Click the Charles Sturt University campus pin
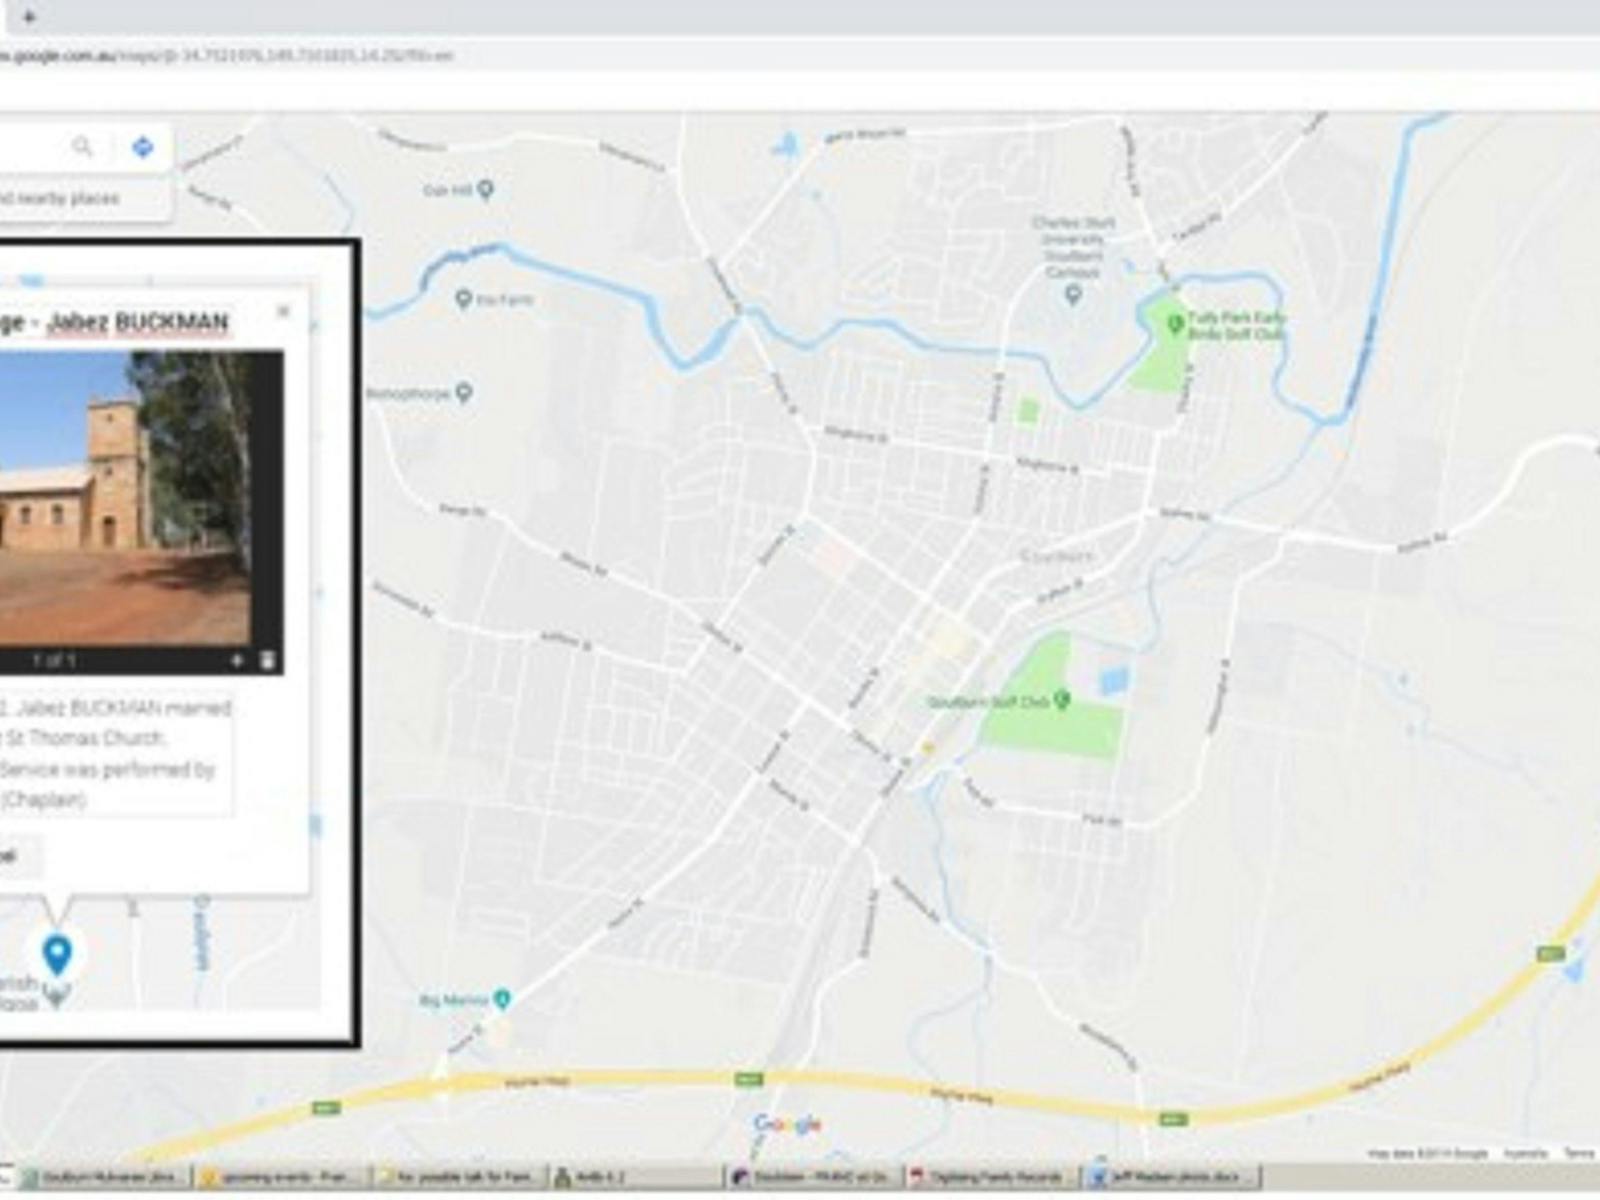The height and width of the screenshot is (1200, 1600). coord(1073,294)
